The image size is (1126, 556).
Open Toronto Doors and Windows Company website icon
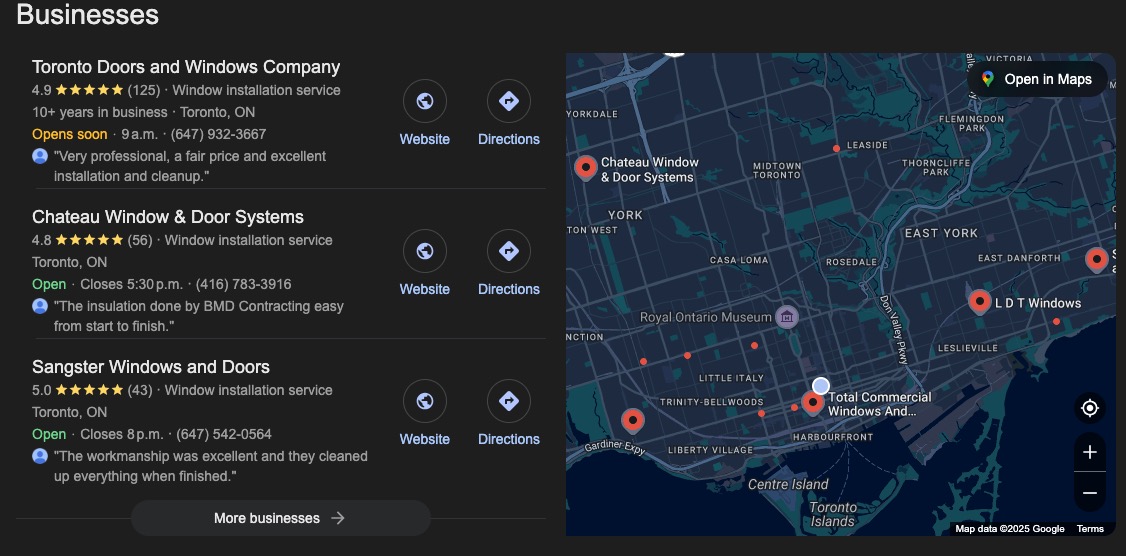(424, 101)
